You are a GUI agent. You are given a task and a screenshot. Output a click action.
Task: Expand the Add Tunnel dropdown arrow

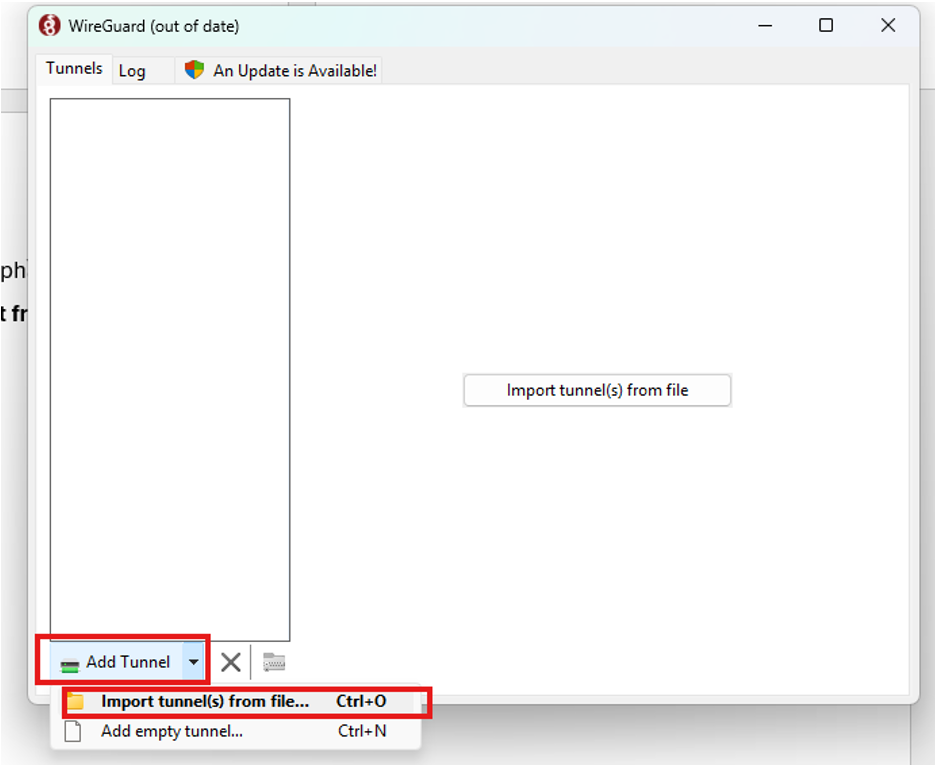pos(194,662)
